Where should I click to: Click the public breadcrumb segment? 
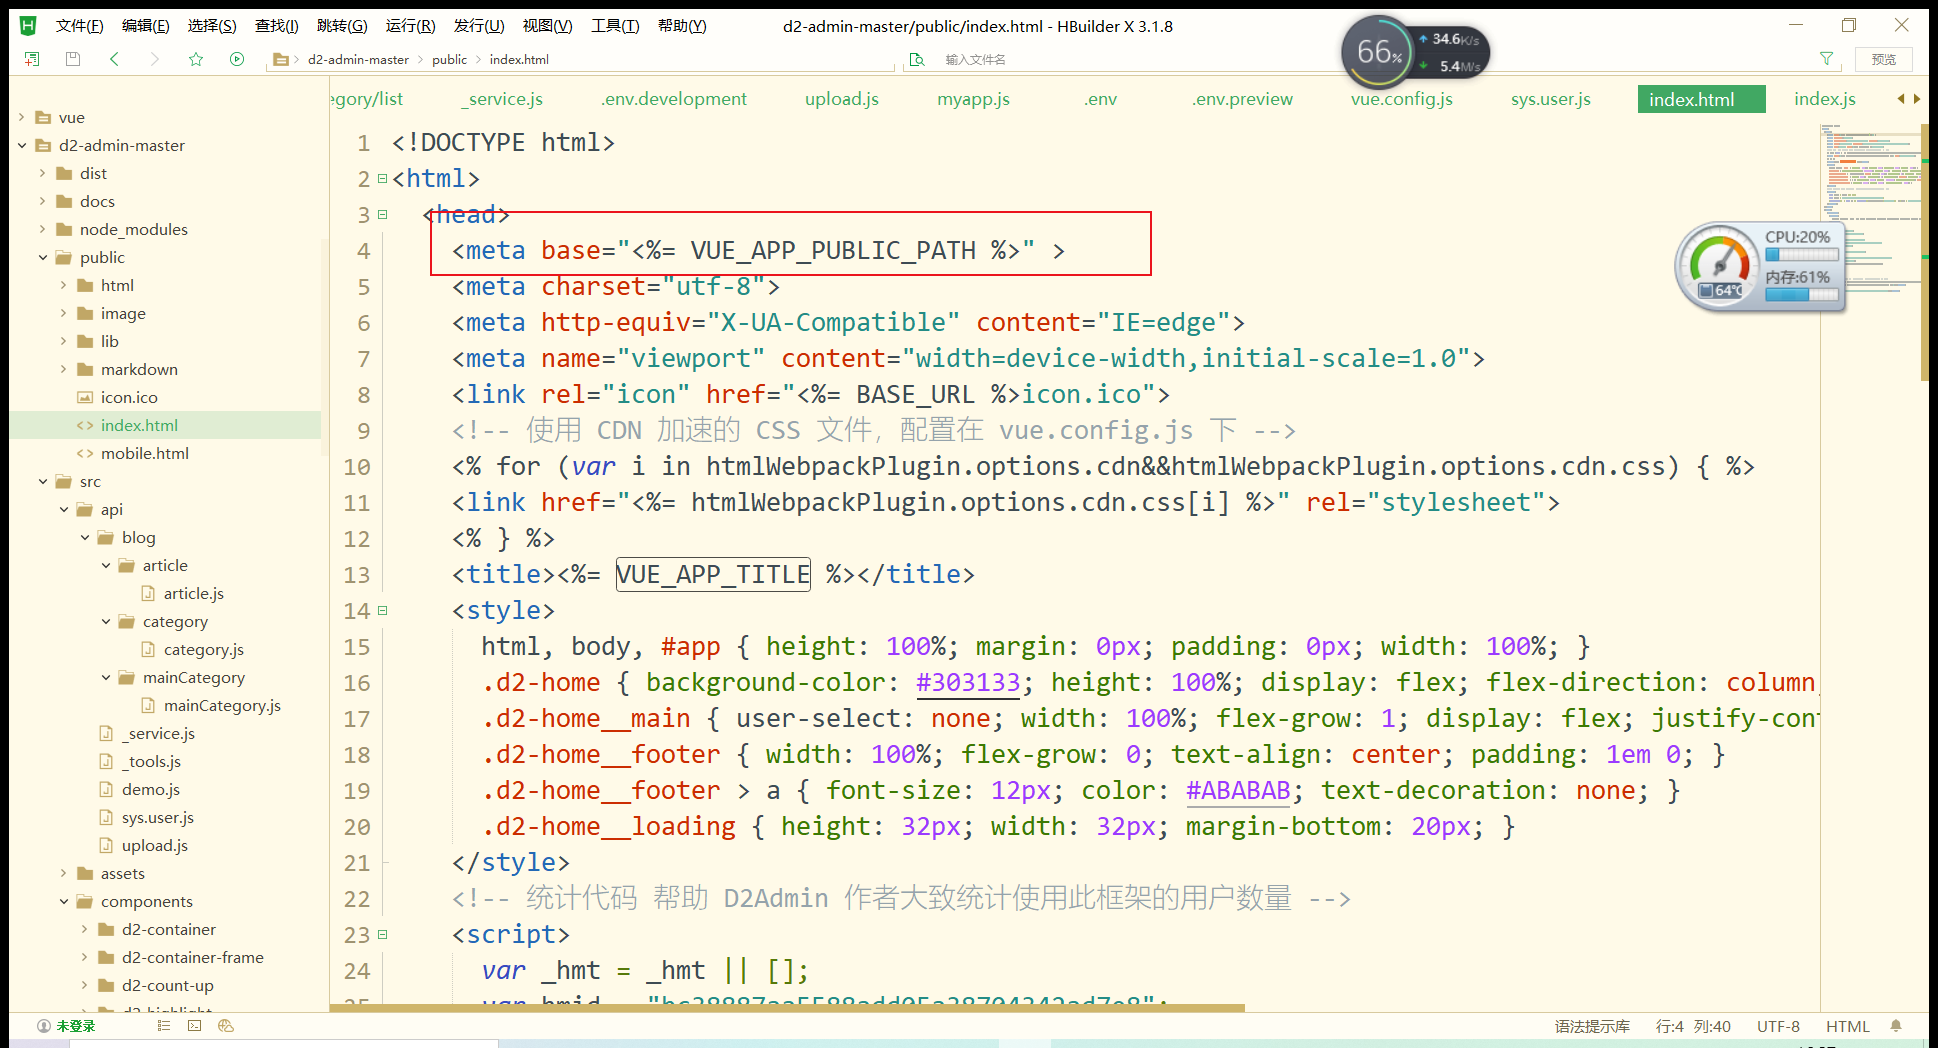(x=449, y=59)
